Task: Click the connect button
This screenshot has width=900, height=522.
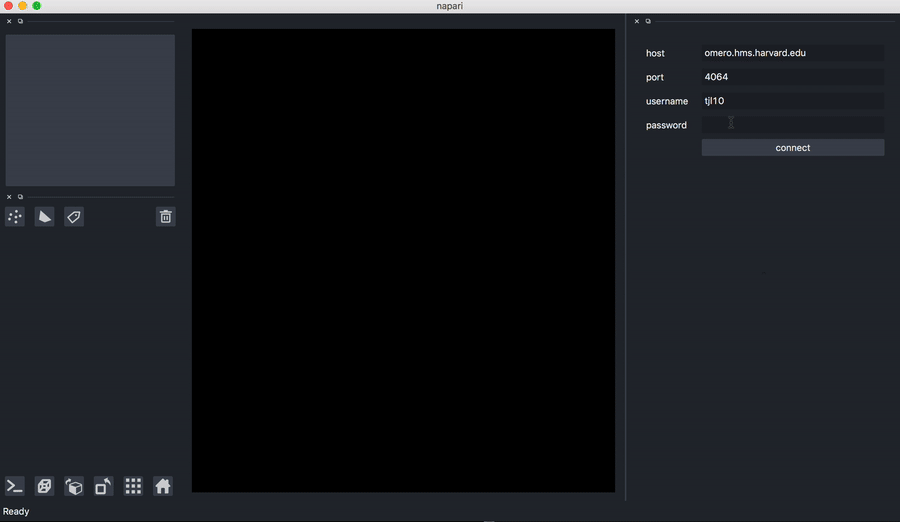Action: (793, 148)
